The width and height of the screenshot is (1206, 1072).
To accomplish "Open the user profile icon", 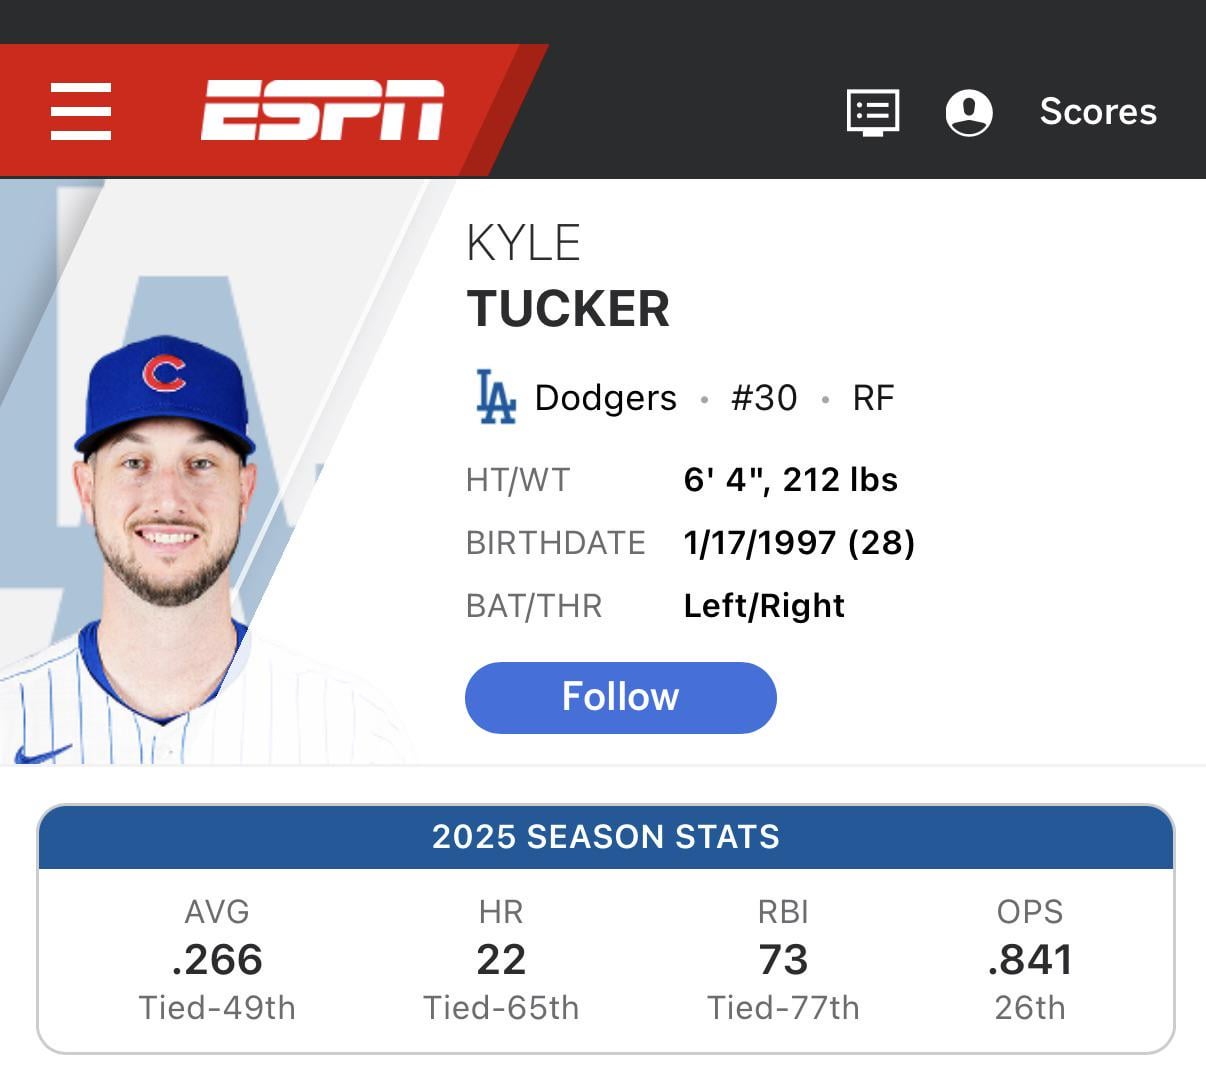I will click(x=968, y=112).
